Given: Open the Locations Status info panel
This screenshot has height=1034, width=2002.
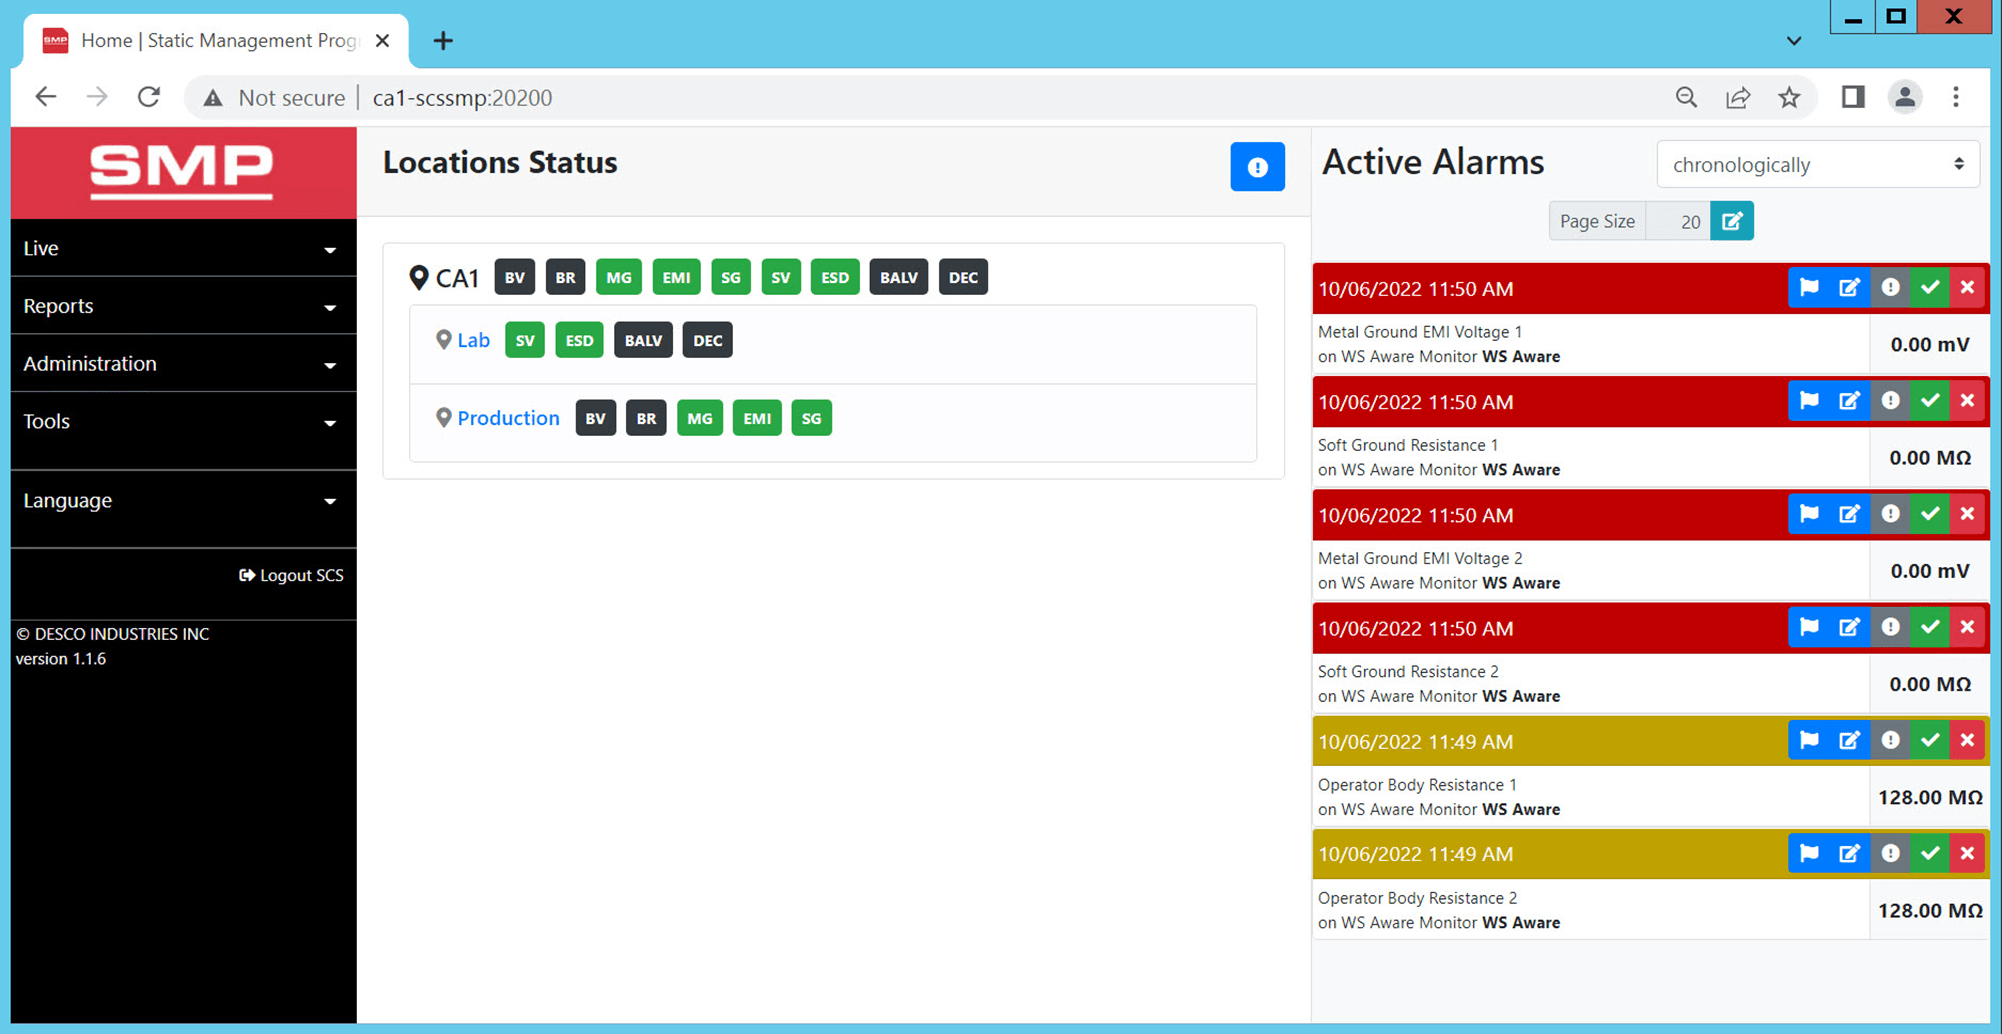Looking at the screenshot, I should click(x=1257, y=167).
